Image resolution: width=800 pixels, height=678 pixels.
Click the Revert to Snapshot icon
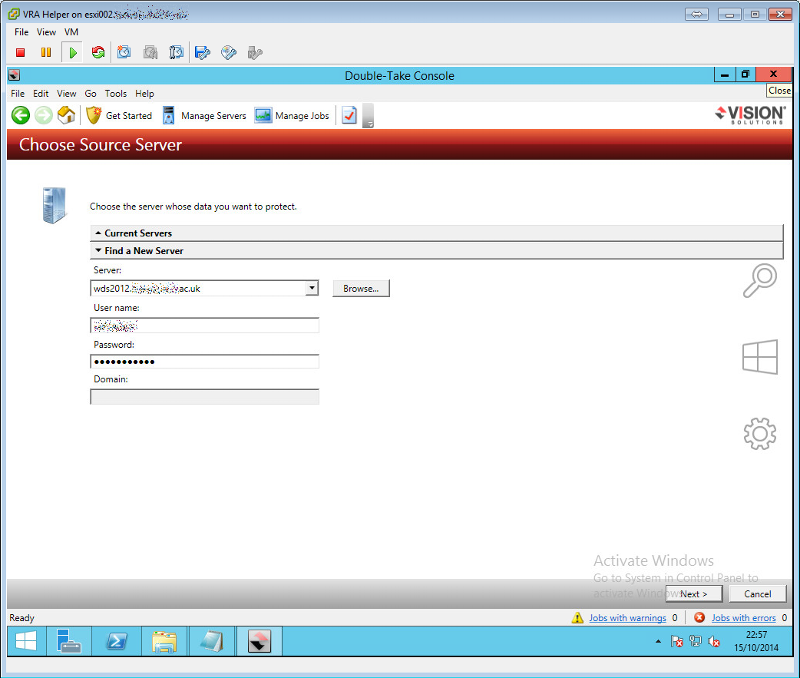pyautogui.click(x=150, y=52)
